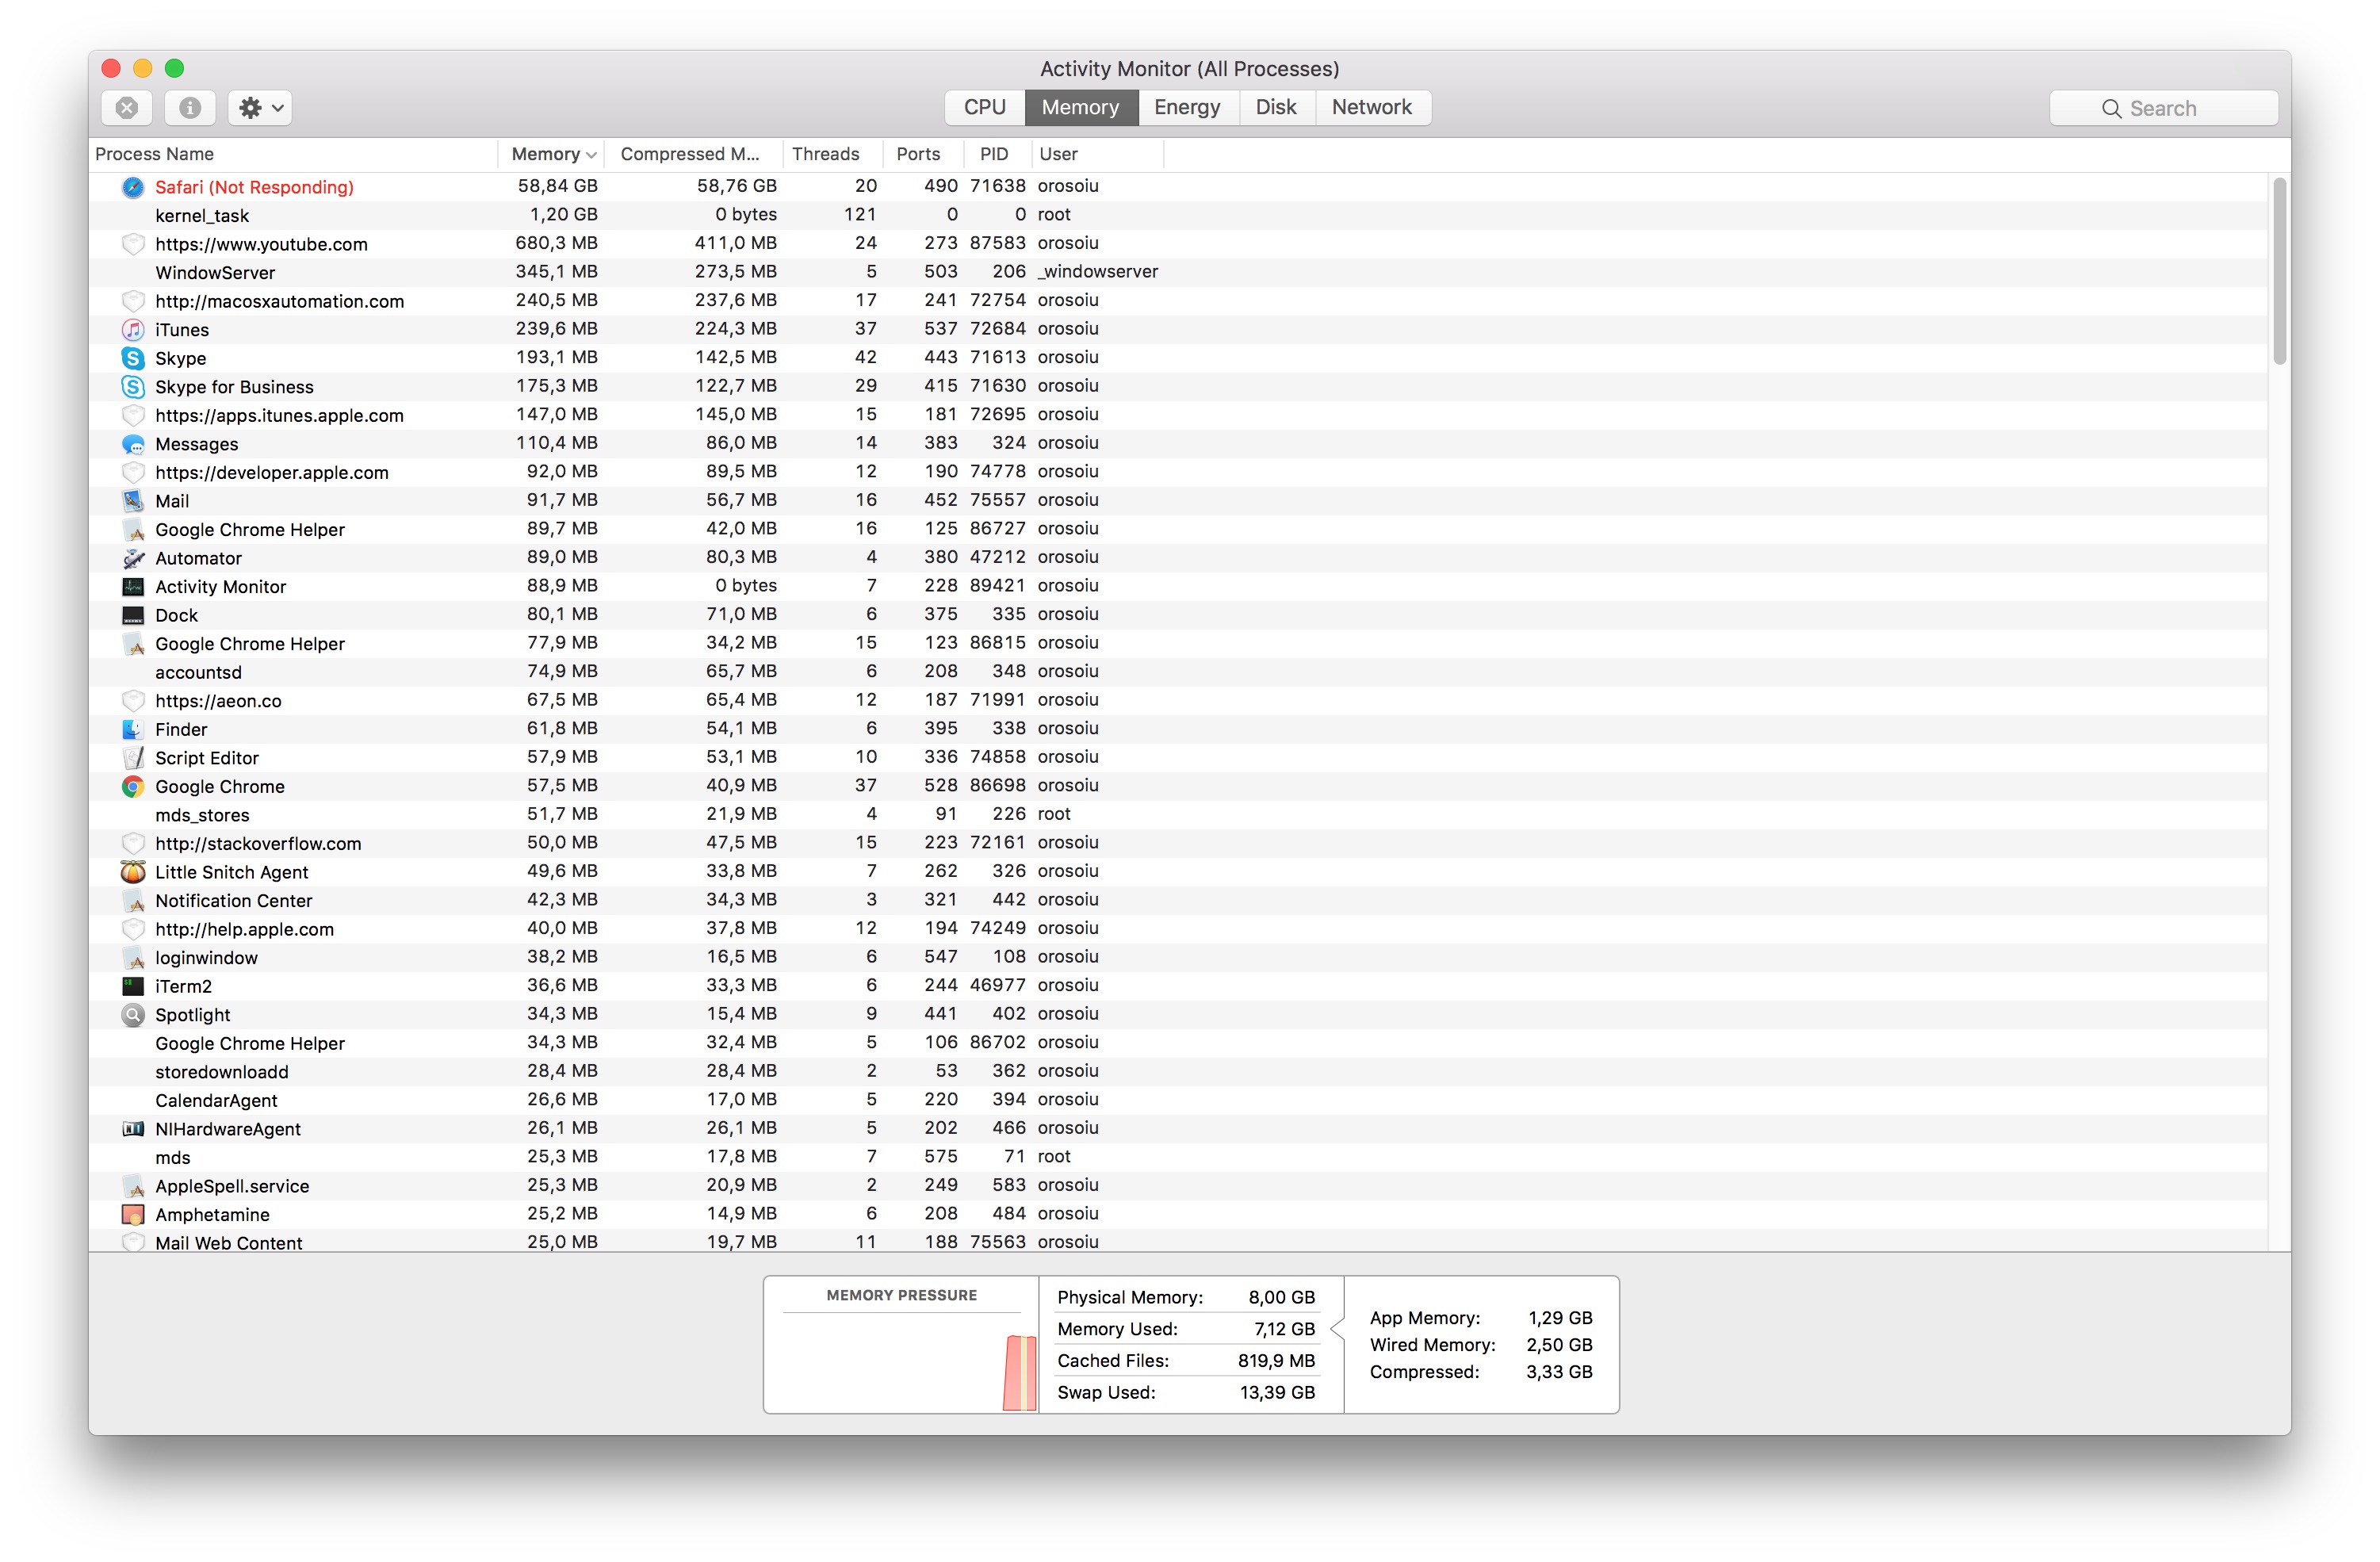Click the AppleSpell.service icon
The image size is (2380, 1562).
click(x=133, y=1186)
